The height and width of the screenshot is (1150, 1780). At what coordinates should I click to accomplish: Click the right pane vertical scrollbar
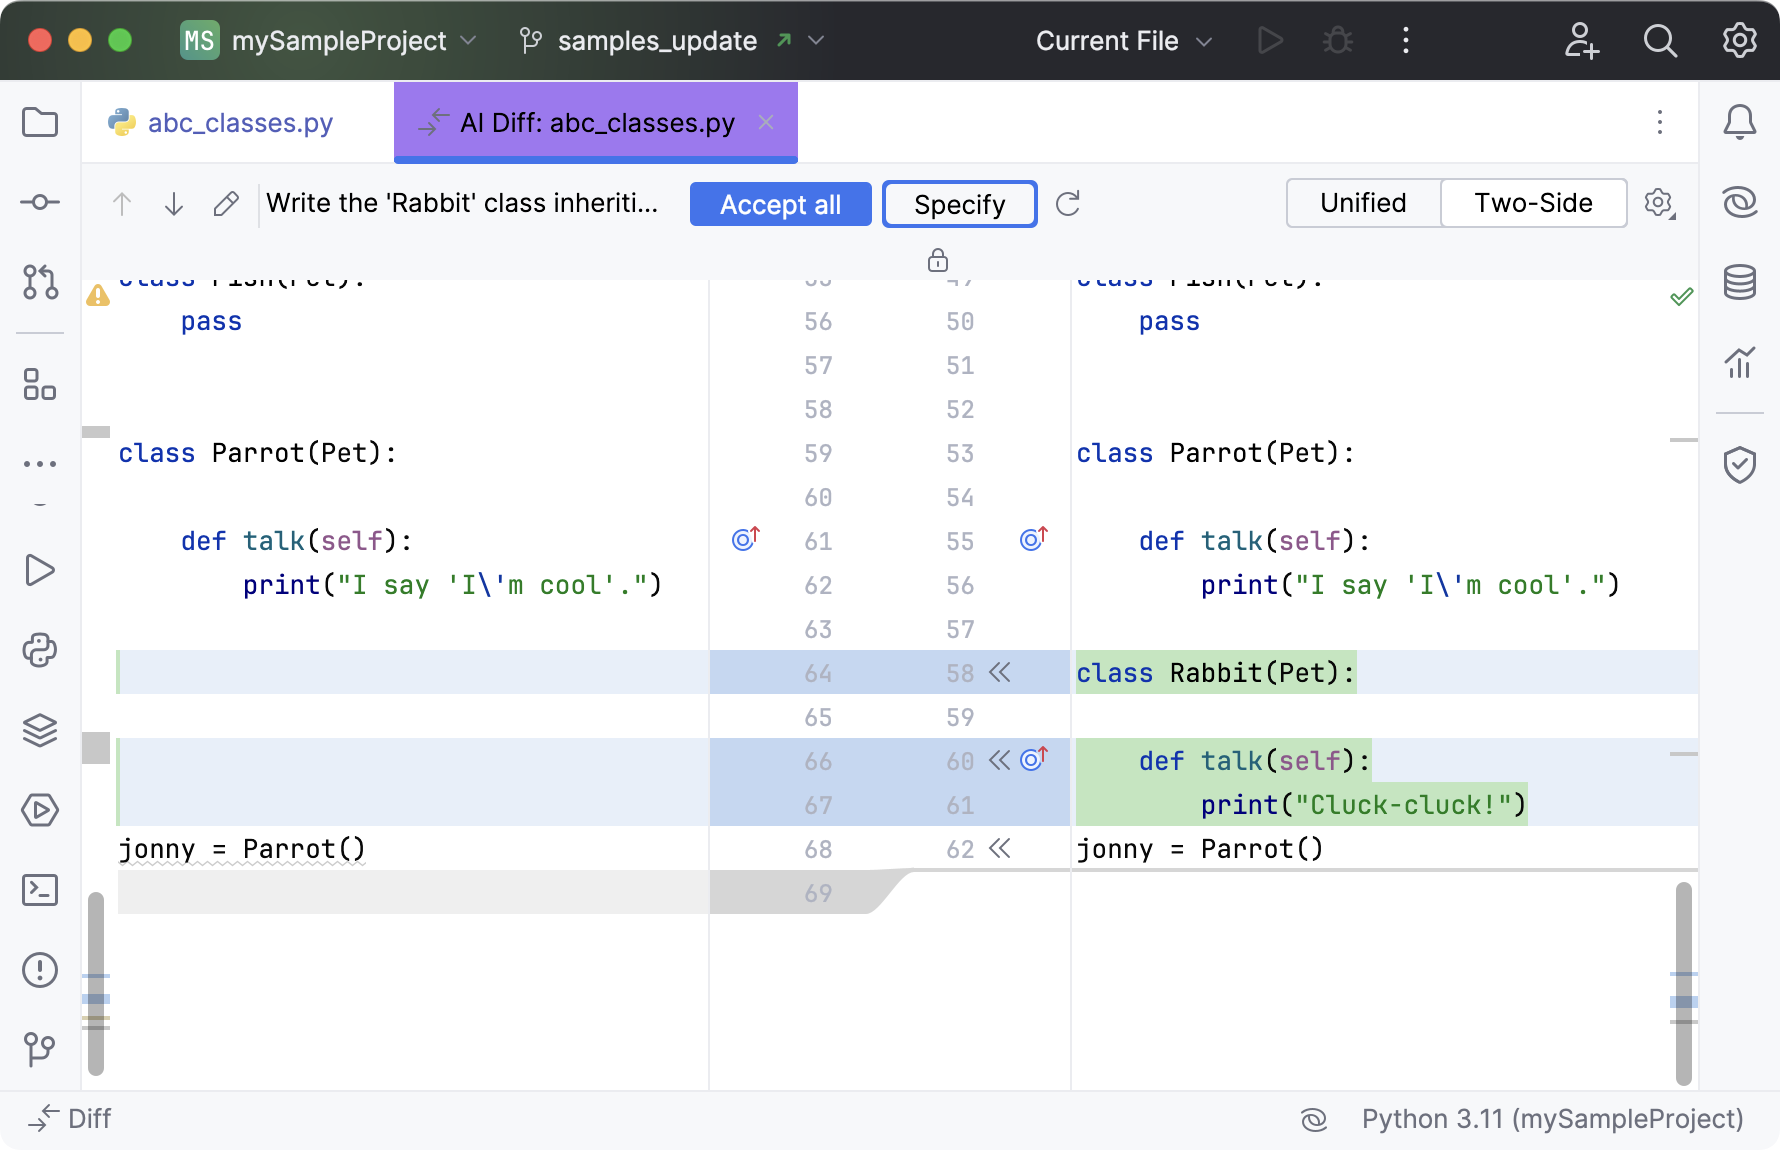pos(1684,984)
